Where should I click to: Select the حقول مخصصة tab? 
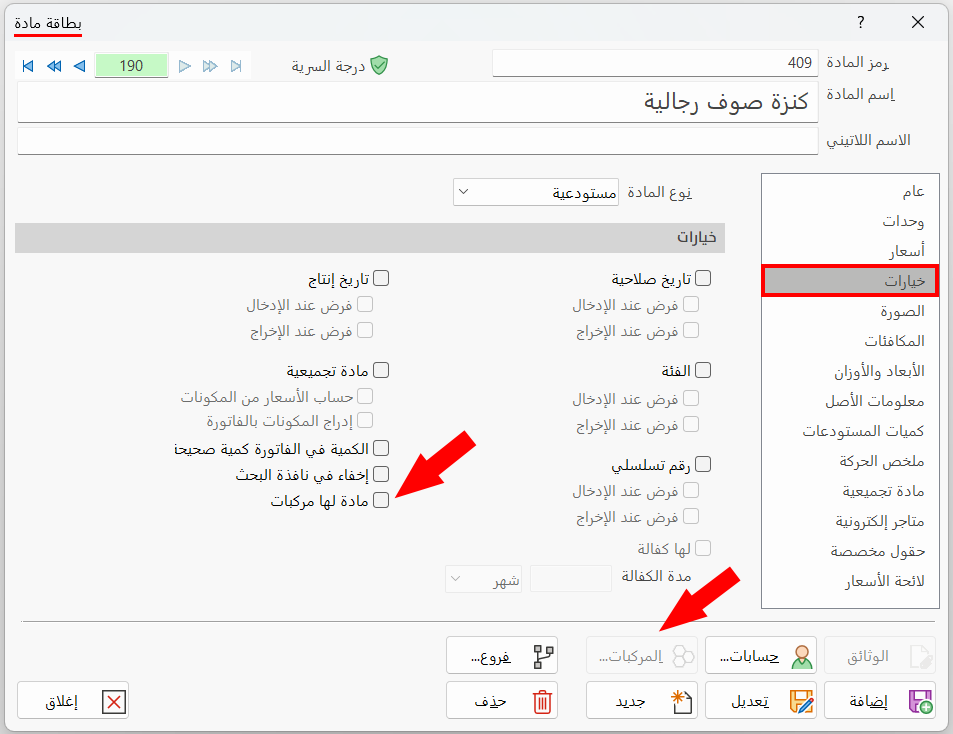point(850,551)
